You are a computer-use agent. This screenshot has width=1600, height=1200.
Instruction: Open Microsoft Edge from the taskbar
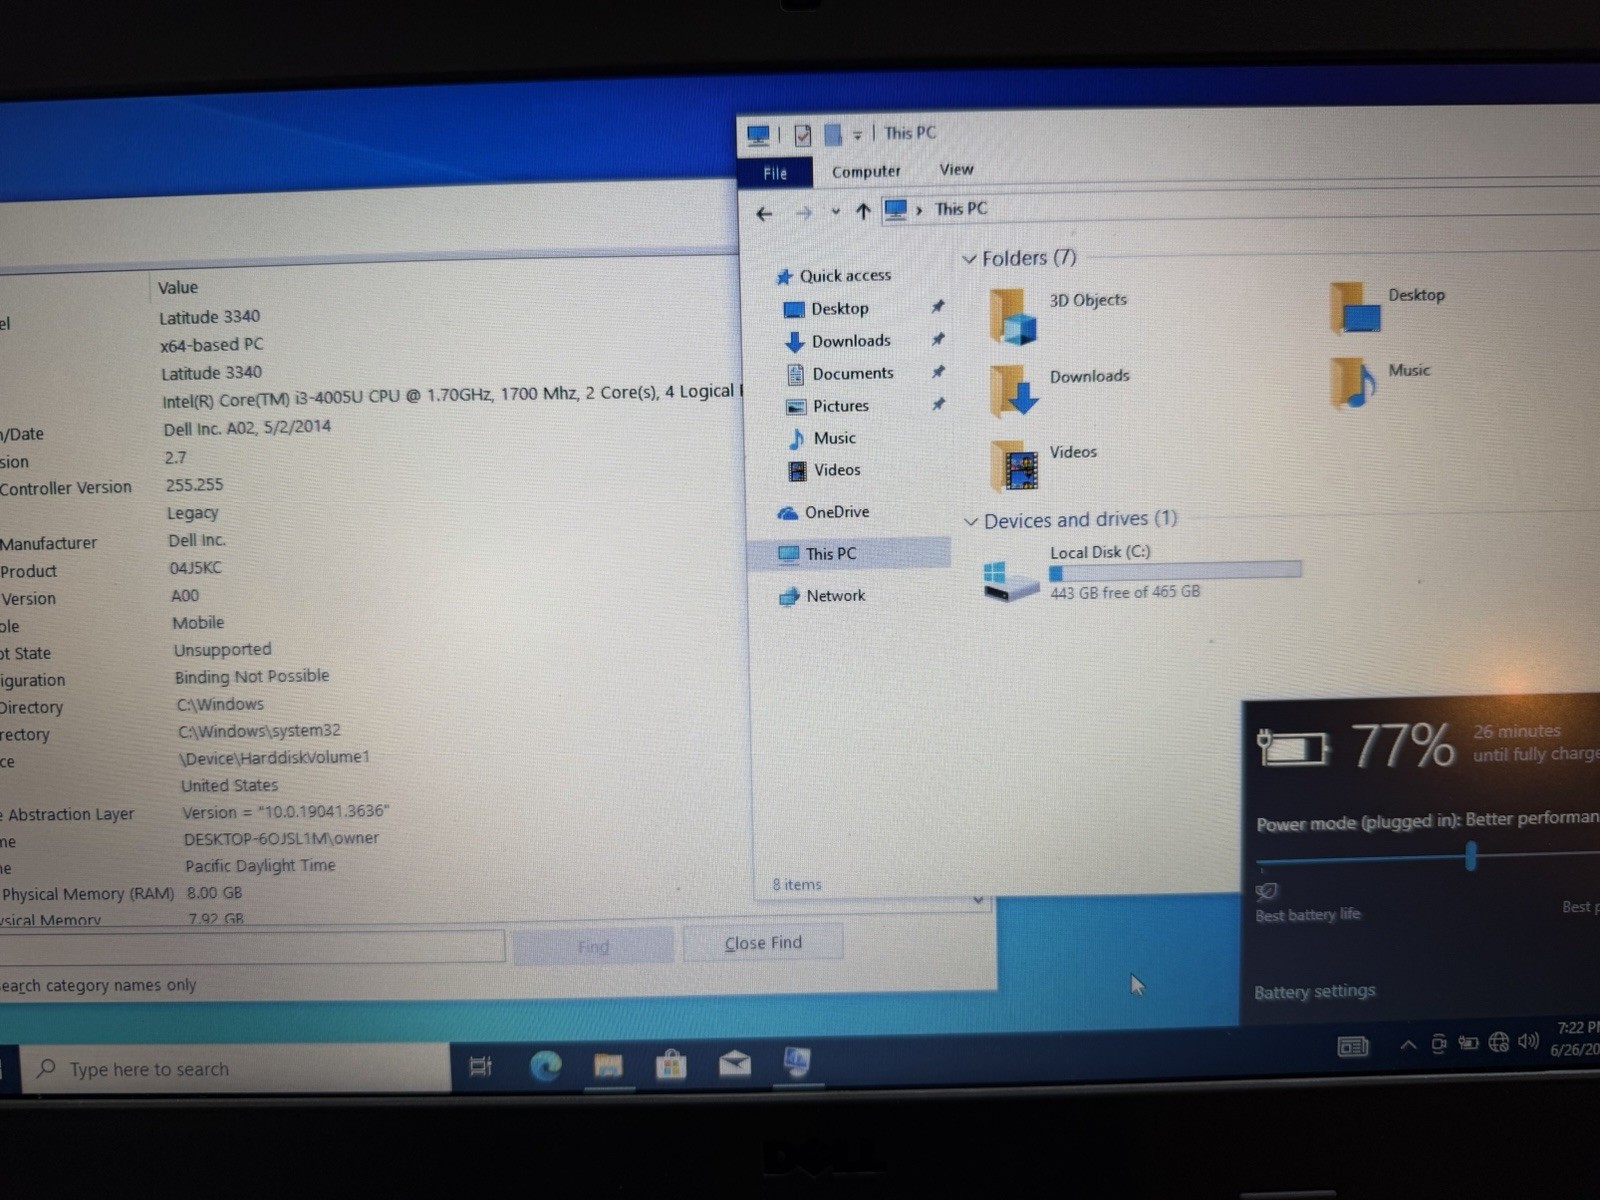[545, 1066]
